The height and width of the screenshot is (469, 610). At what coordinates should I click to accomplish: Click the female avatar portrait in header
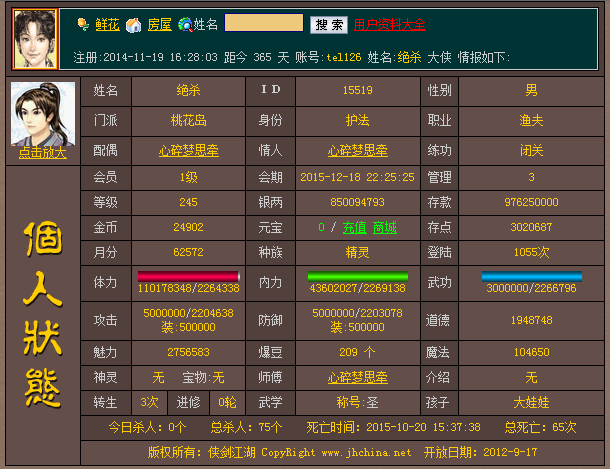(x=35, y=39)
